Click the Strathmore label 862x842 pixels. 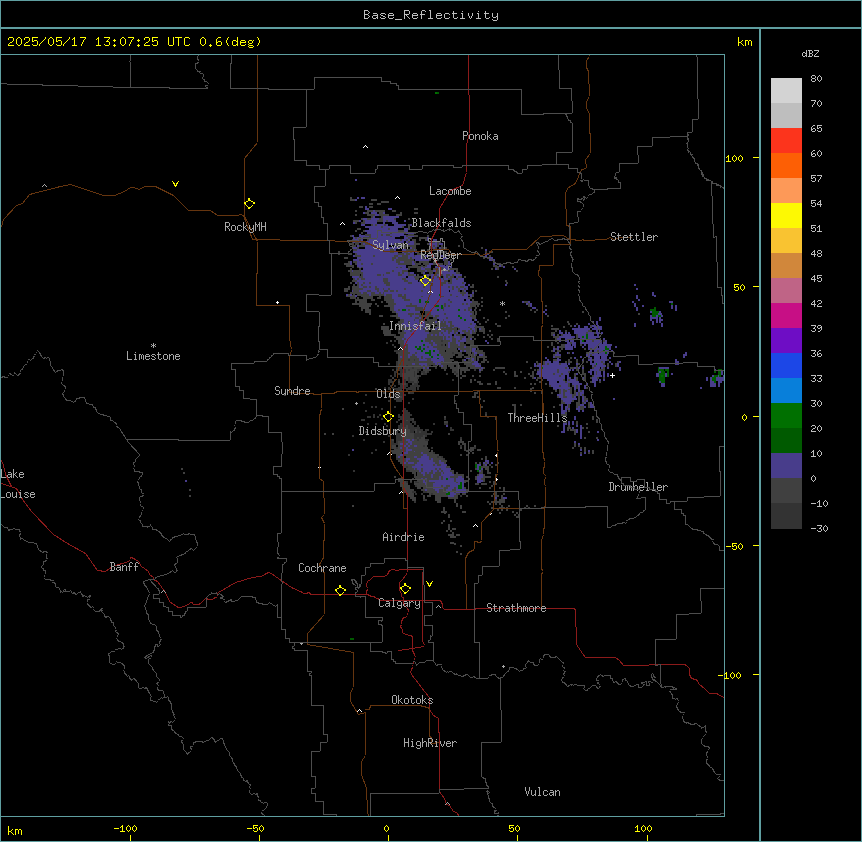(516, 608)
